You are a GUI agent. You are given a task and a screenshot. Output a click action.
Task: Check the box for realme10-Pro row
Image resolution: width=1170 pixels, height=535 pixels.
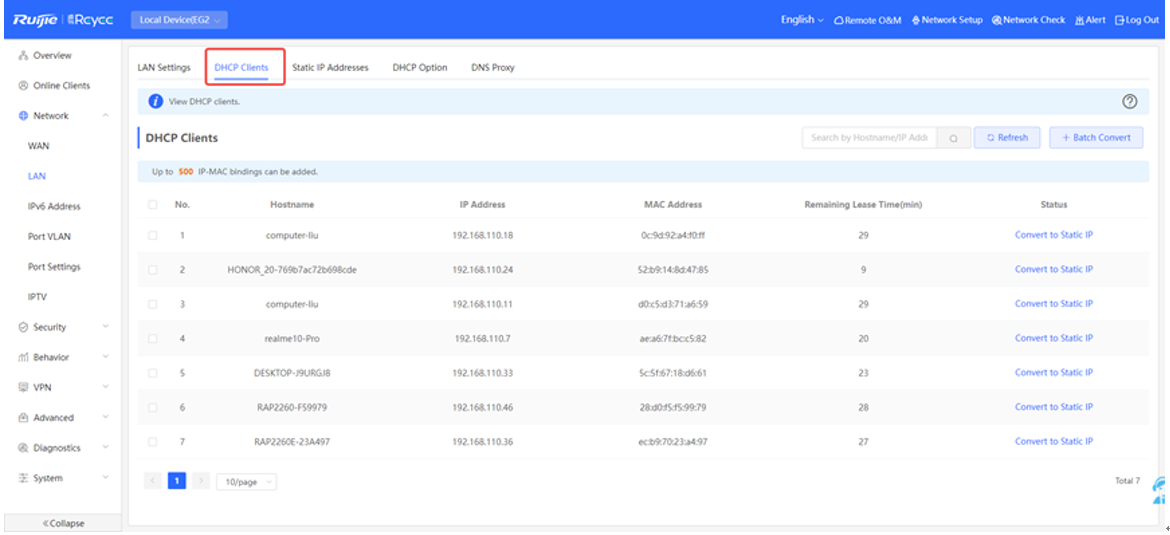(x=153, y=338)
